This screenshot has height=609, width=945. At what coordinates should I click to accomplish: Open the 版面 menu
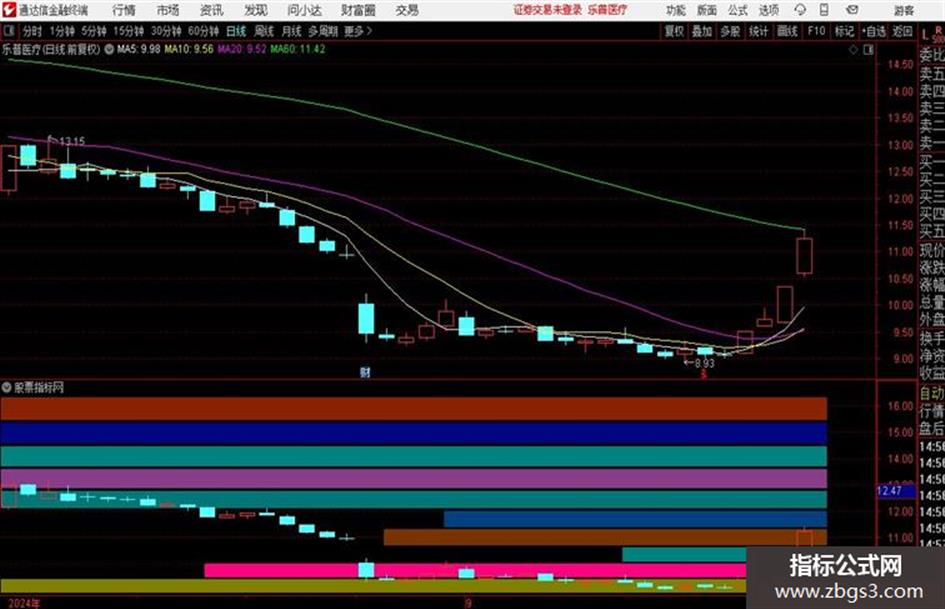706,10
